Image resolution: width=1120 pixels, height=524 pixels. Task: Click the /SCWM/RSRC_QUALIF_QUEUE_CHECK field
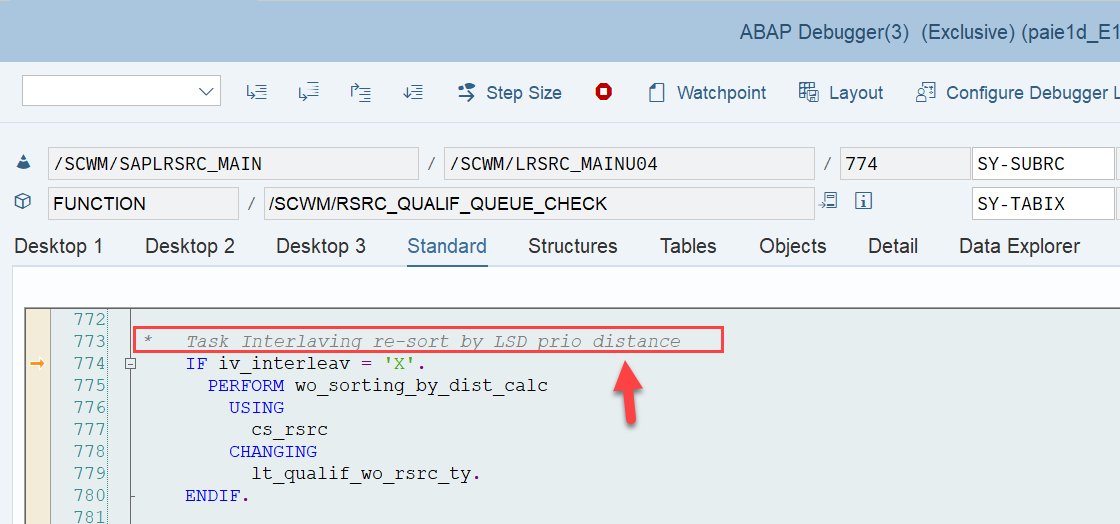pyautogui.click(x=539, y=203)
